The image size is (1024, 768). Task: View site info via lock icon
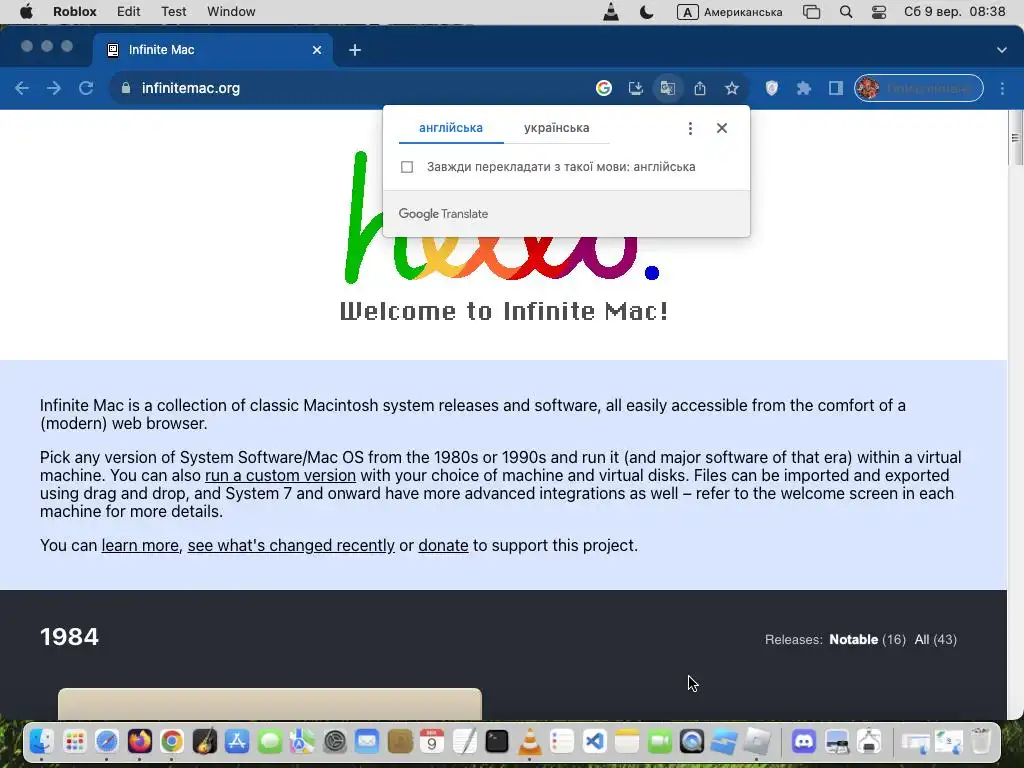point(126,88)
